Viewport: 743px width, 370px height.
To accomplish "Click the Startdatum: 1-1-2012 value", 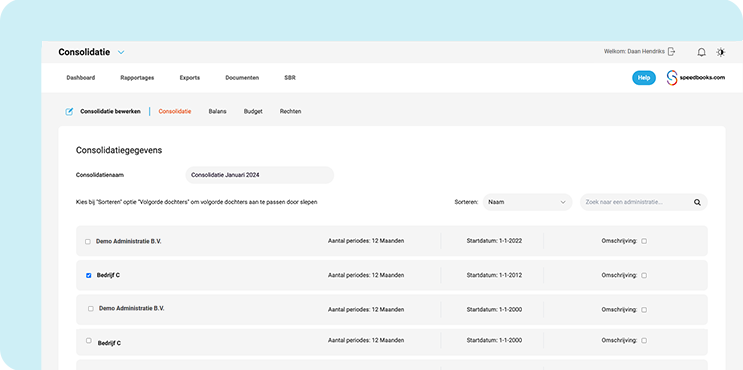I will 494,275.
